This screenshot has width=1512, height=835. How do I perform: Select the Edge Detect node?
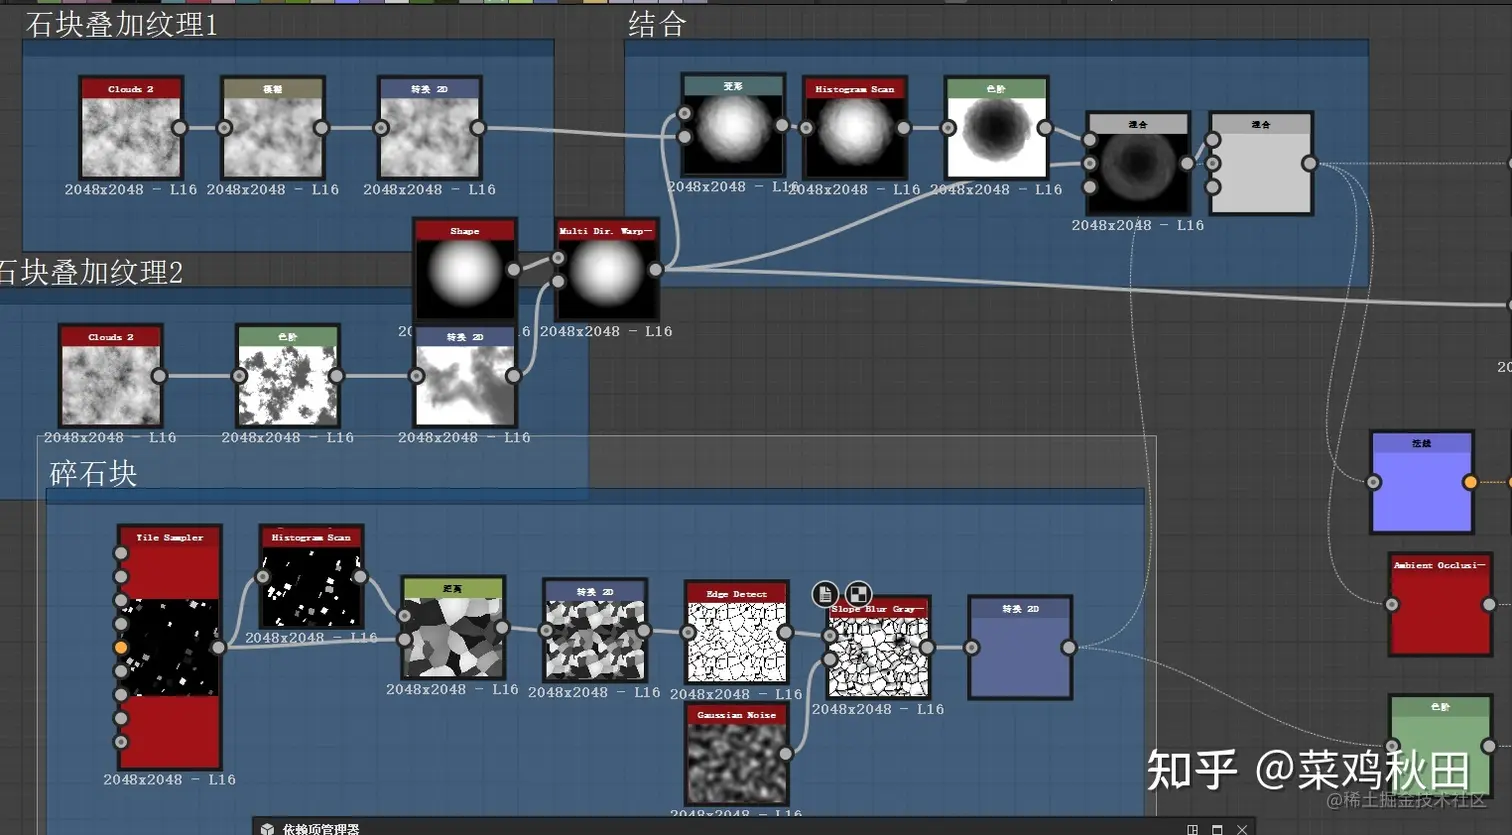pos(737,633)
